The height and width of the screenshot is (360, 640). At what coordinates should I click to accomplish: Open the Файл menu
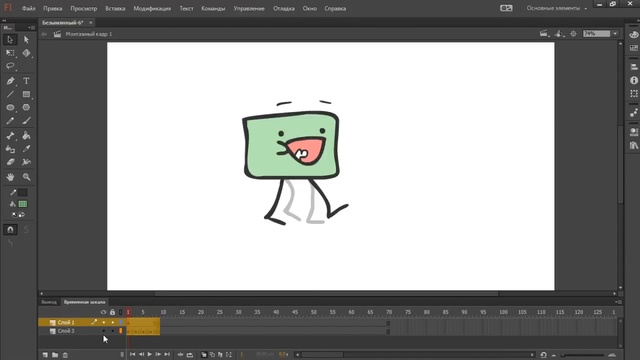[x=29, y=8]
